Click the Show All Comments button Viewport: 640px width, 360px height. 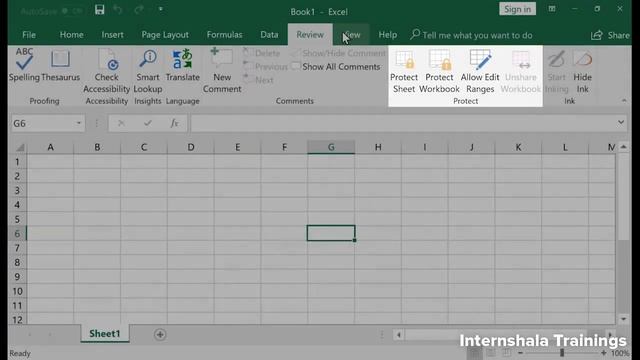tap(336, 67)
